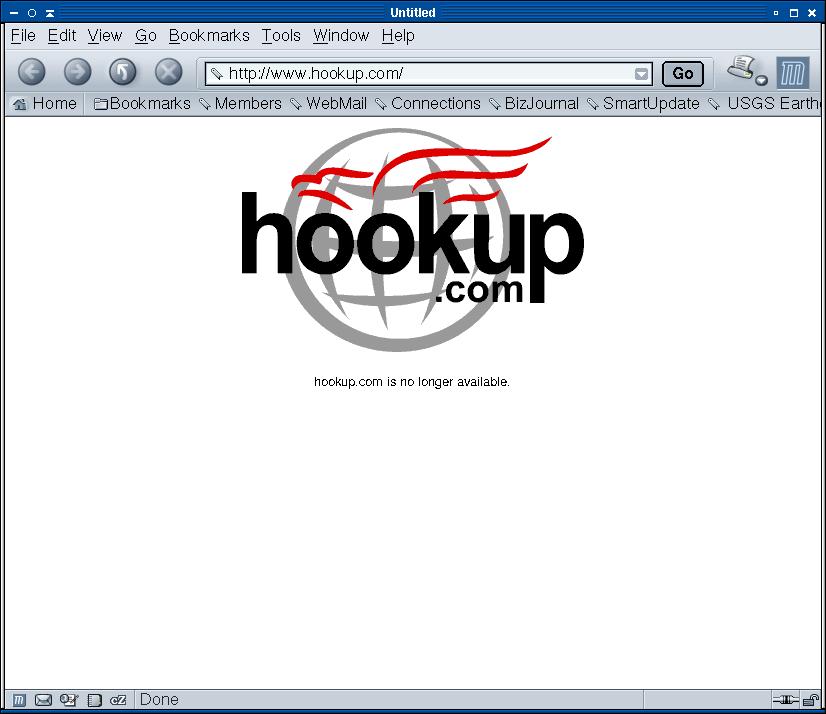This screenshot has height=714, width=826.
Task: Click the http://www.hookup.com/ address field
Action: [x=429, y=74]
